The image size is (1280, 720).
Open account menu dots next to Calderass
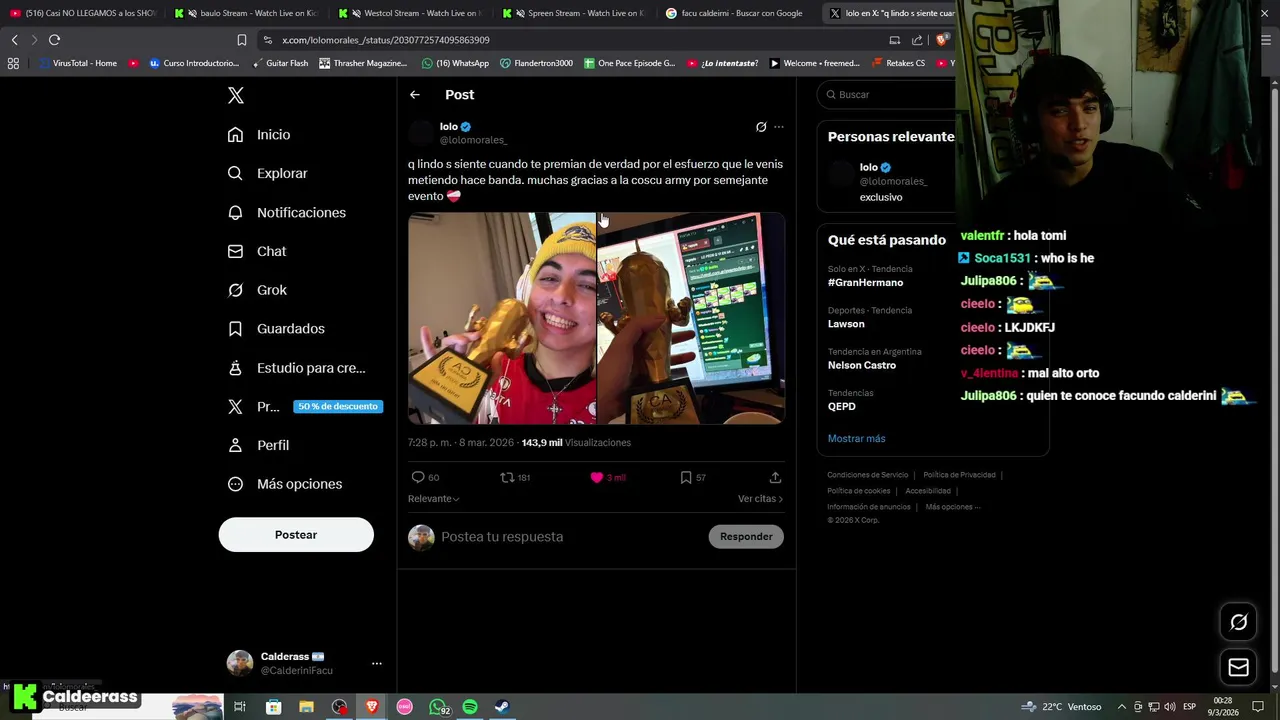pos(377,663)
